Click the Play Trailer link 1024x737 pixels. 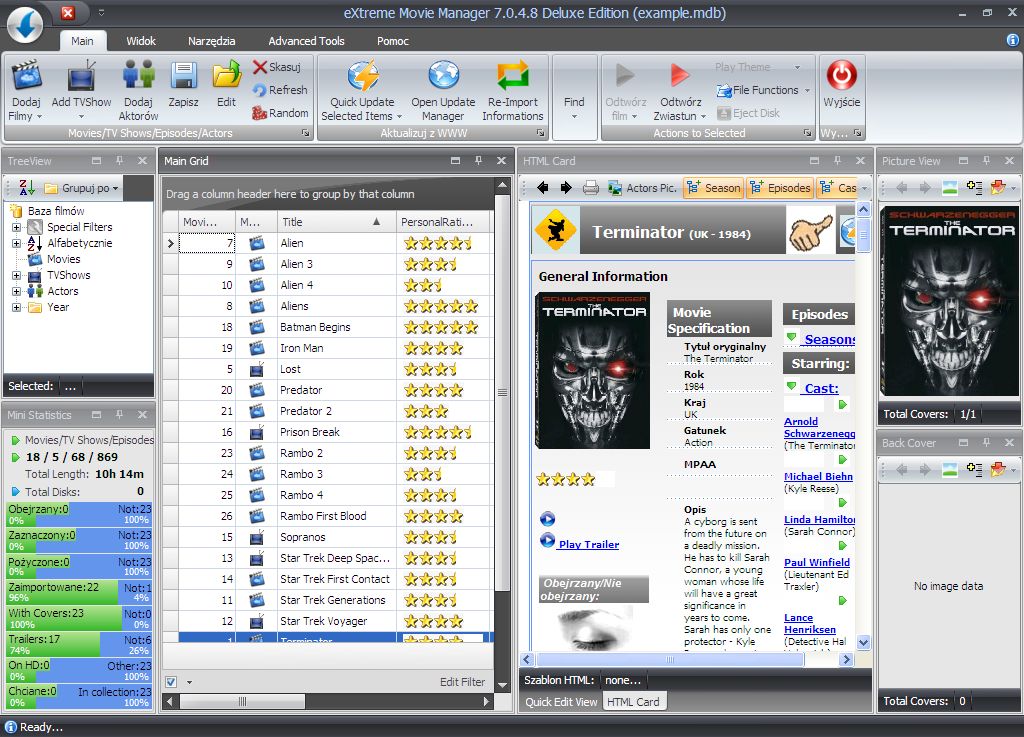pyautogui.click(x=589, y=544)
